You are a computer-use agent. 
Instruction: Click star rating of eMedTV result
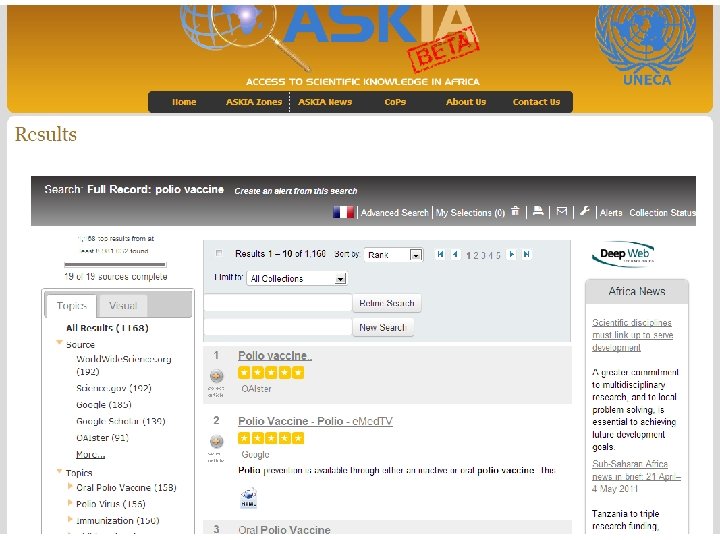point(271,438)
